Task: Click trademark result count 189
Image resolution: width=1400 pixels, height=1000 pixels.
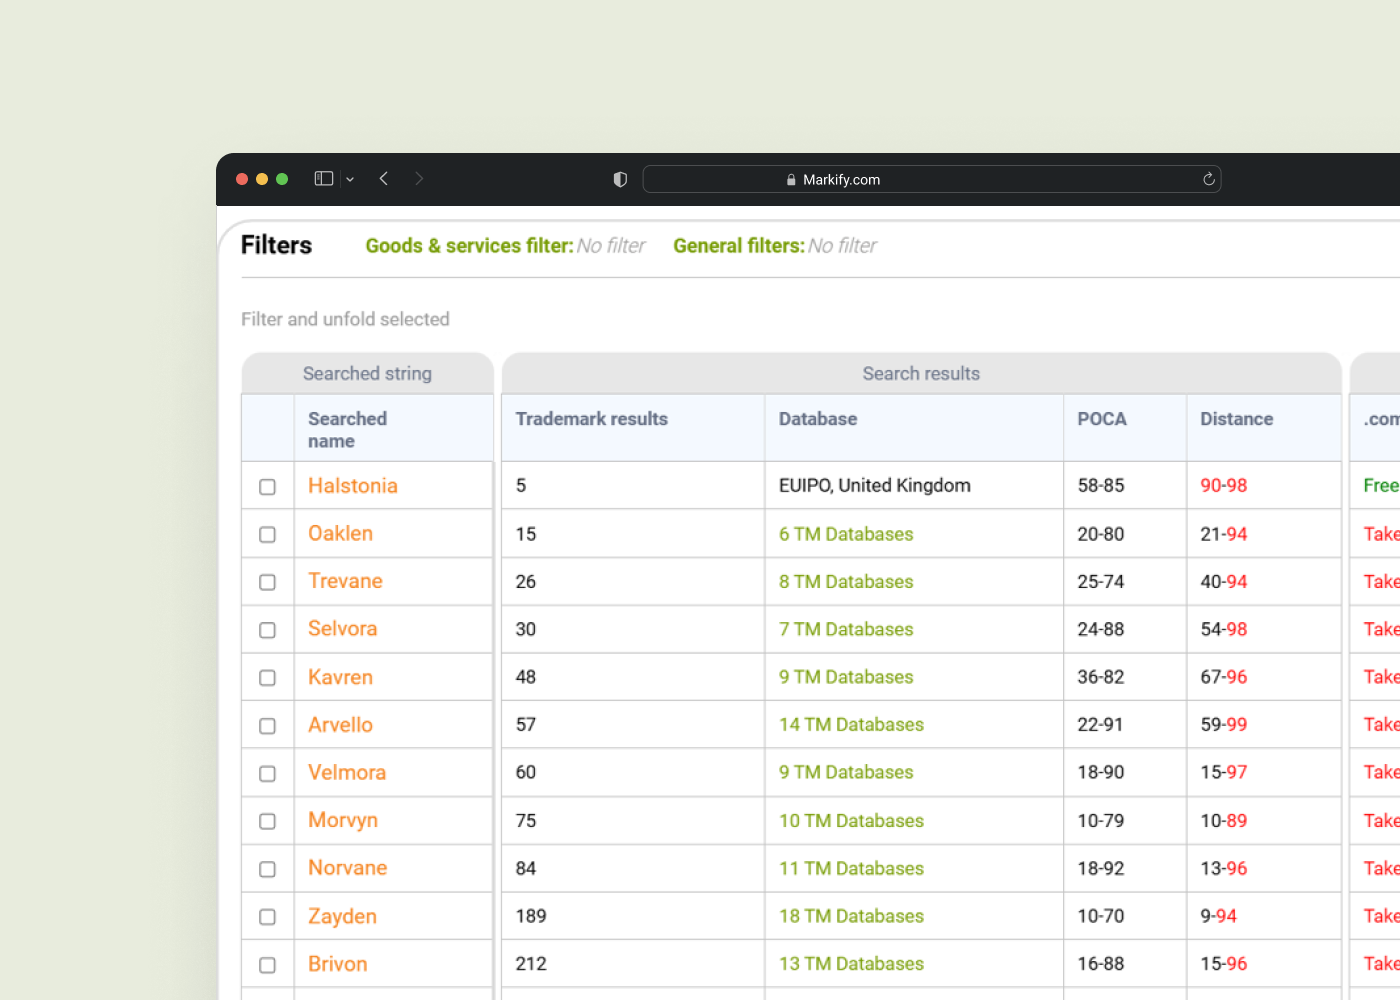Action: [531, 916]
